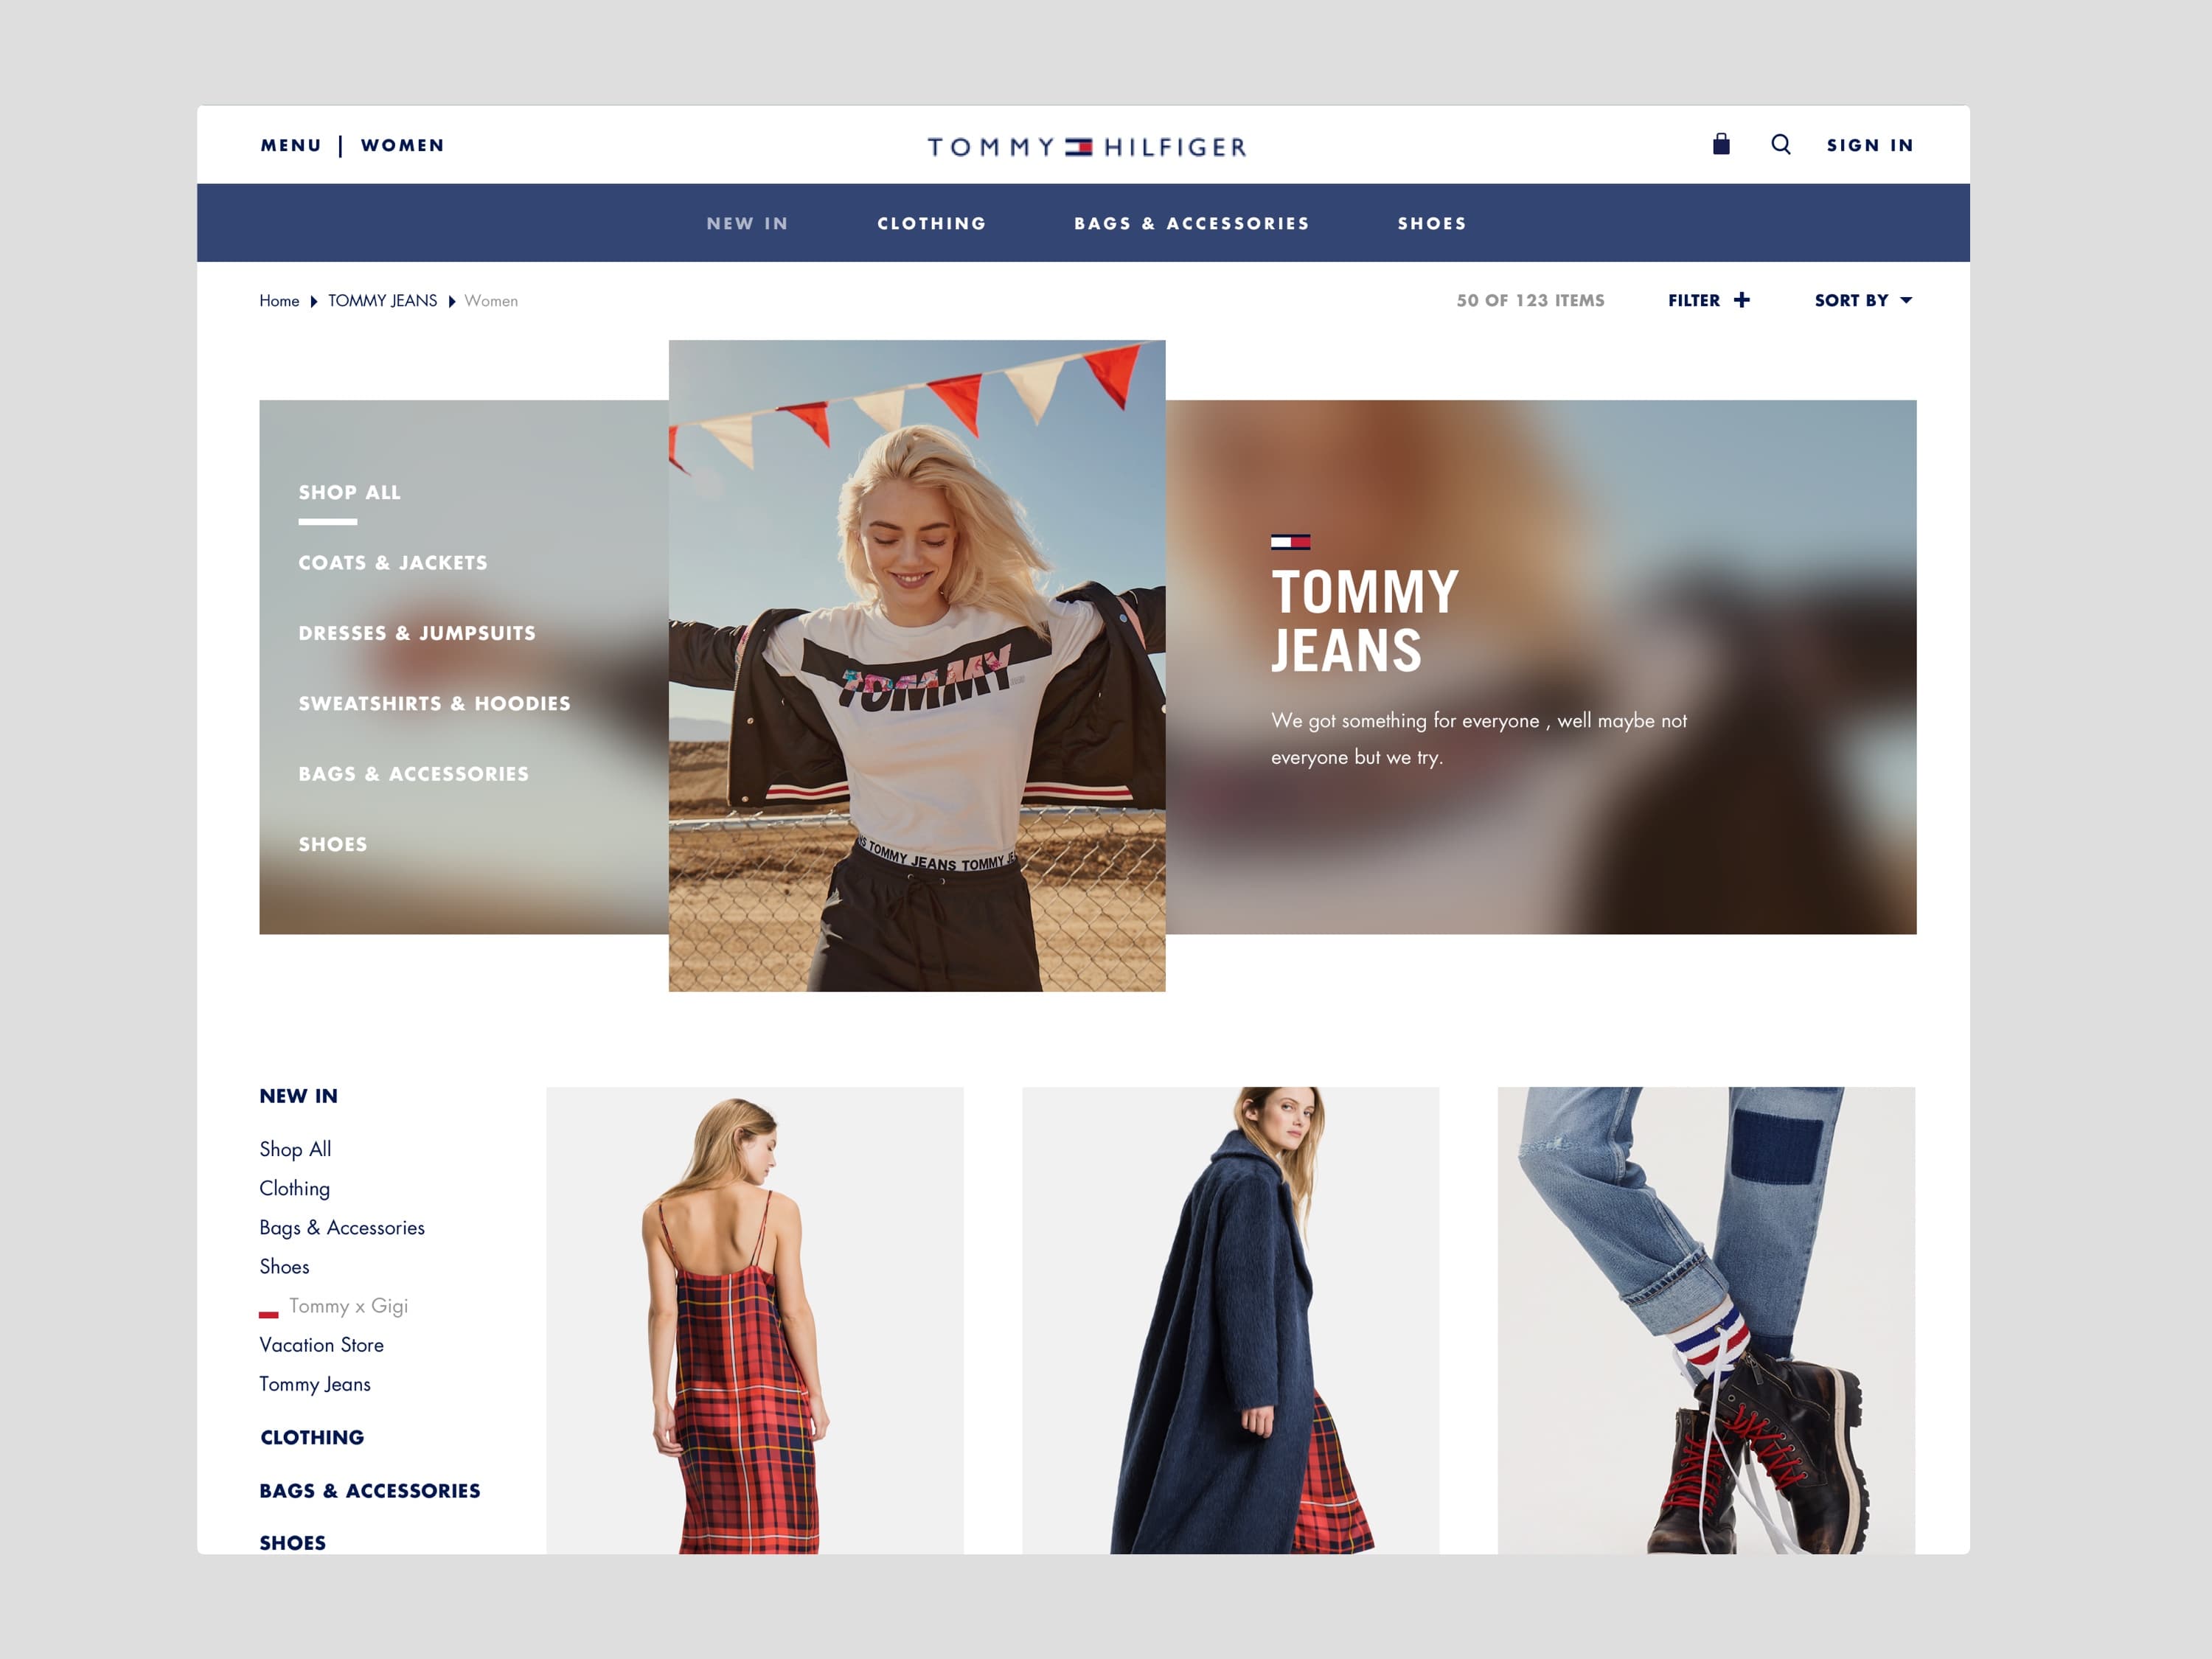Expand SHOES sidebar section
This screenshot has height=1659, width=2212.
[292, 1543]
